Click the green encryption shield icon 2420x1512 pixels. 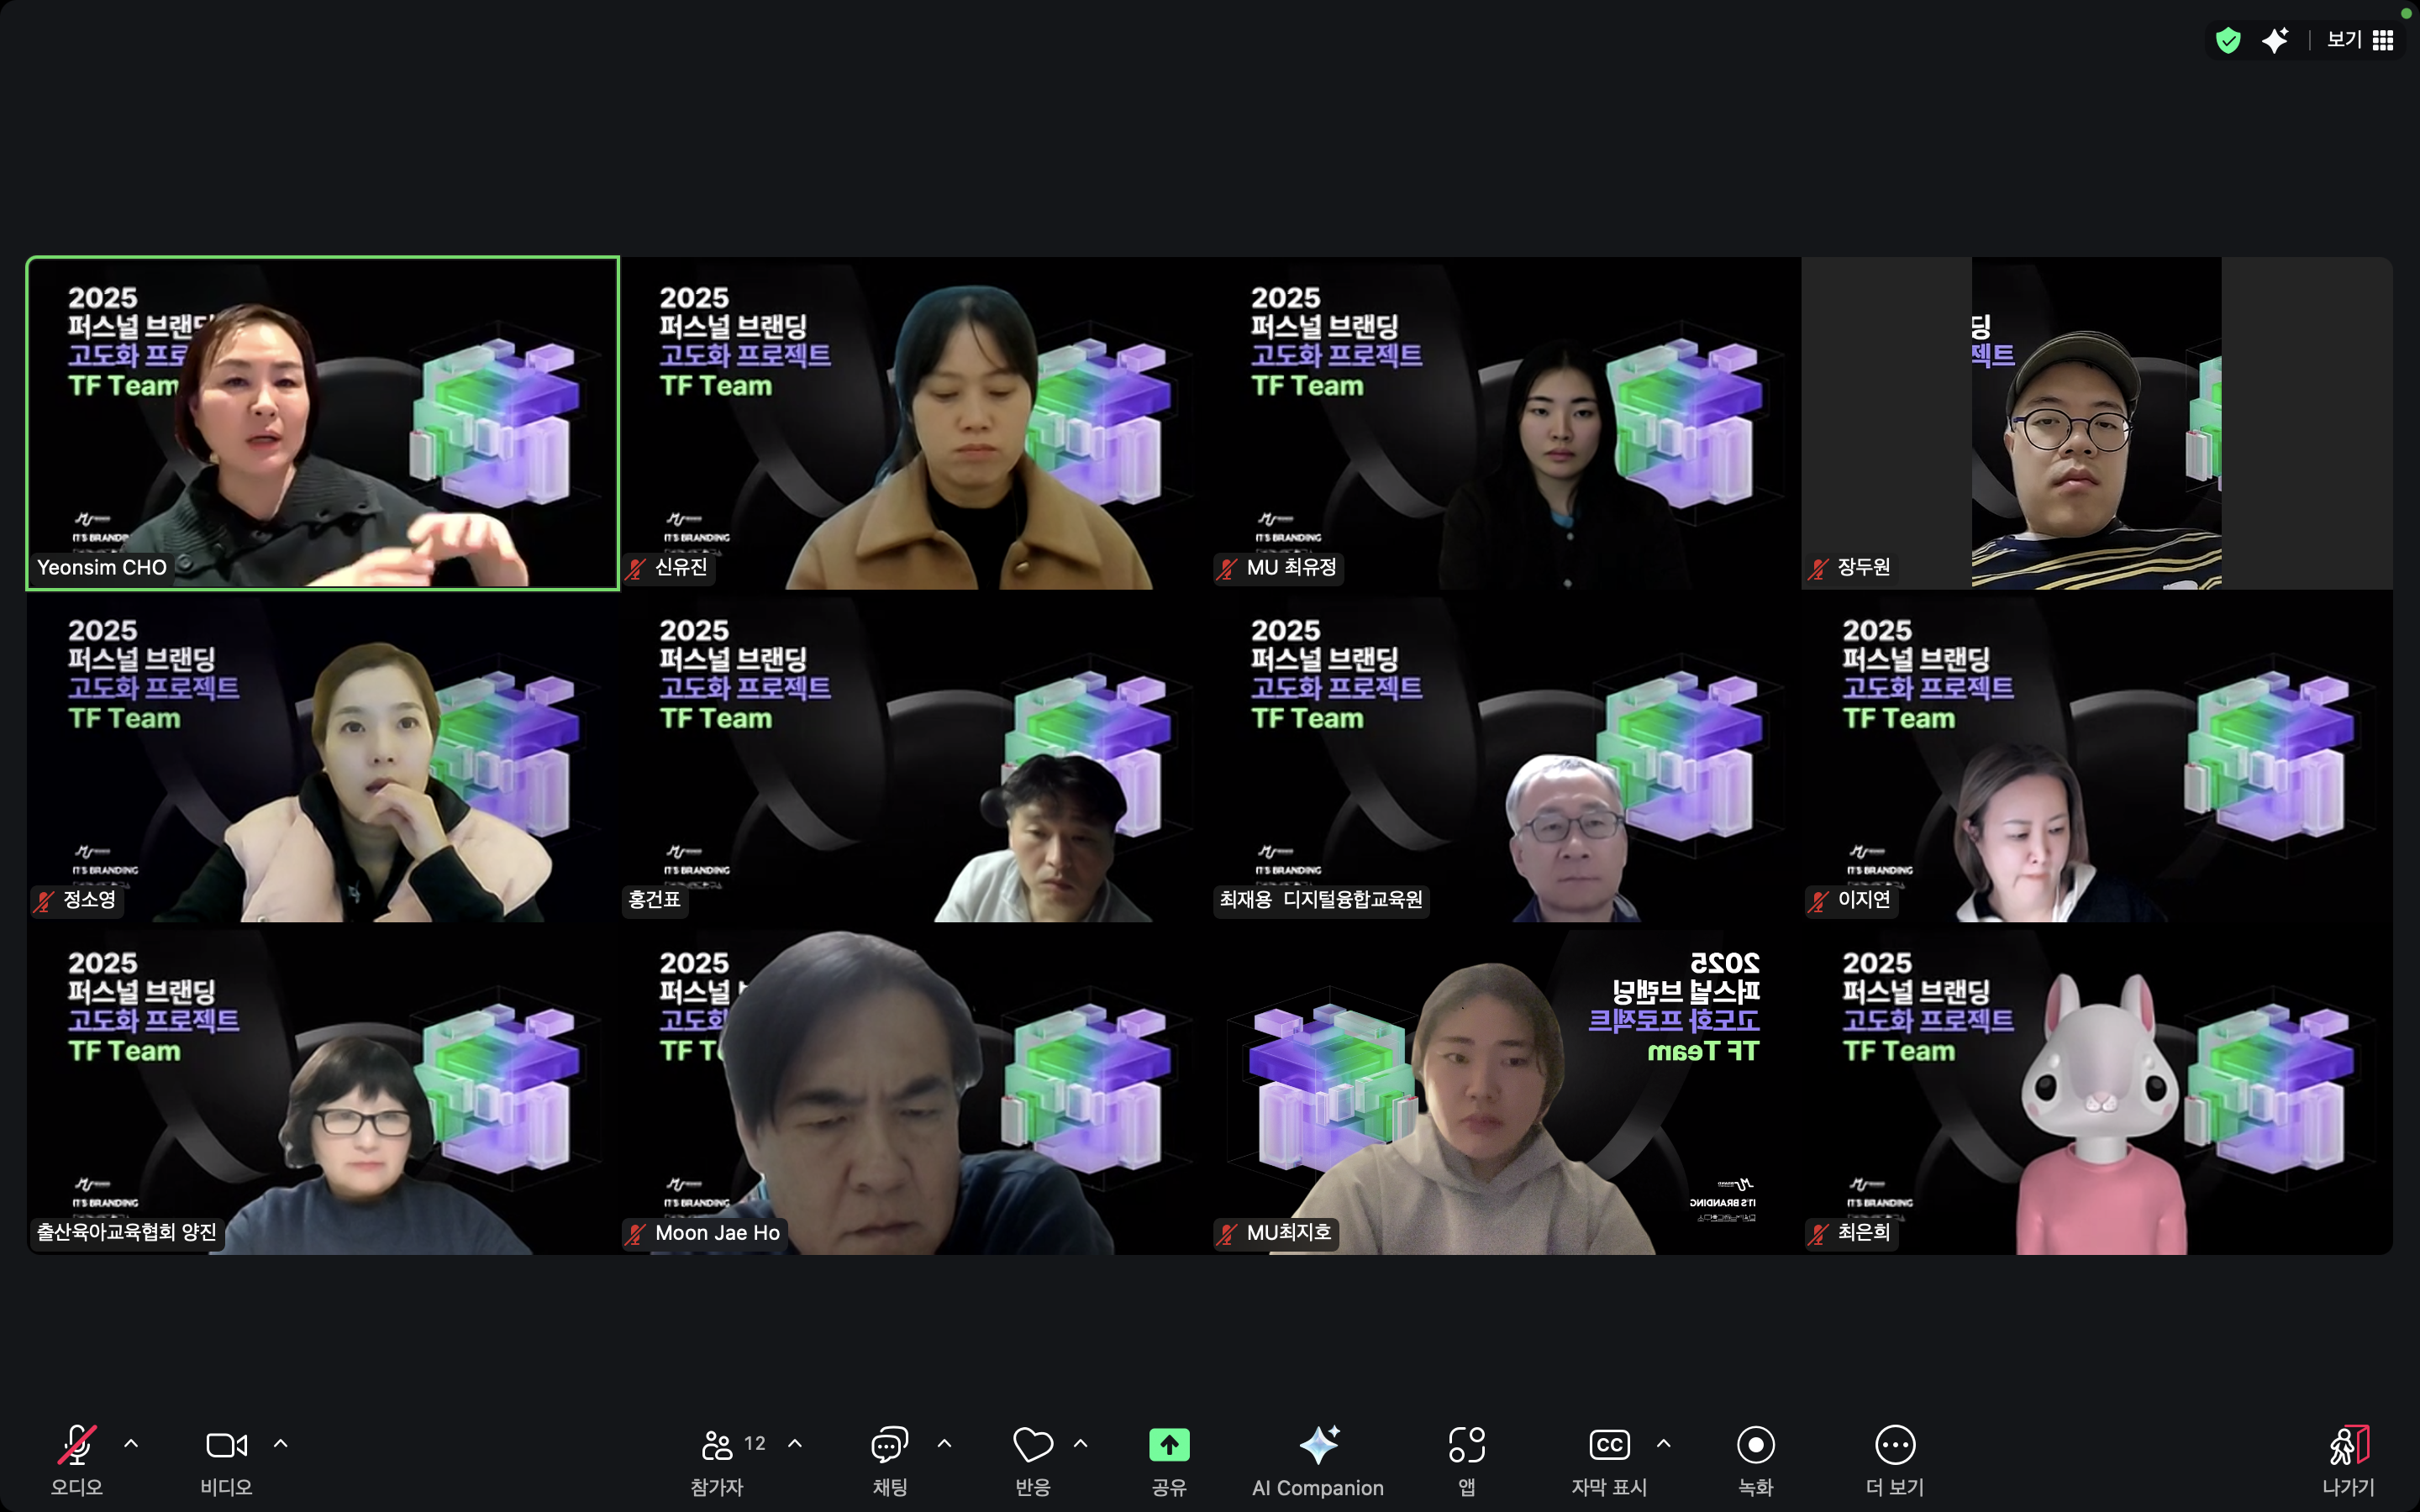coord(2228,40)
